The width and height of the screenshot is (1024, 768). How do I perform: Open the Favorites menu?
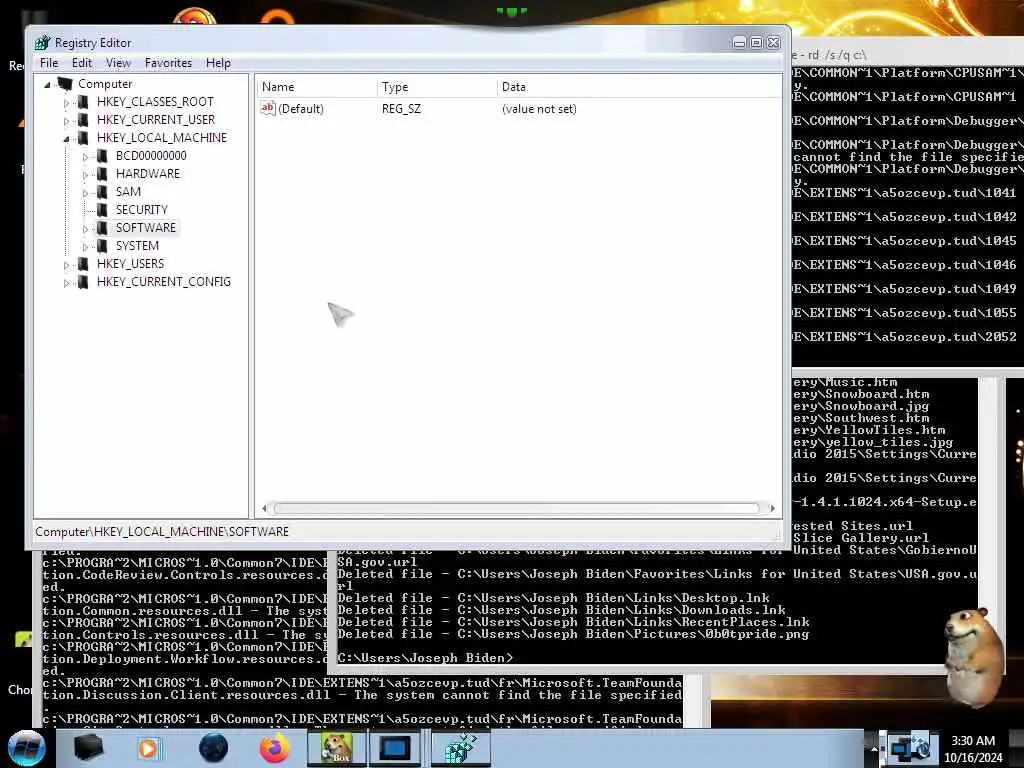[x=168, y=63]
